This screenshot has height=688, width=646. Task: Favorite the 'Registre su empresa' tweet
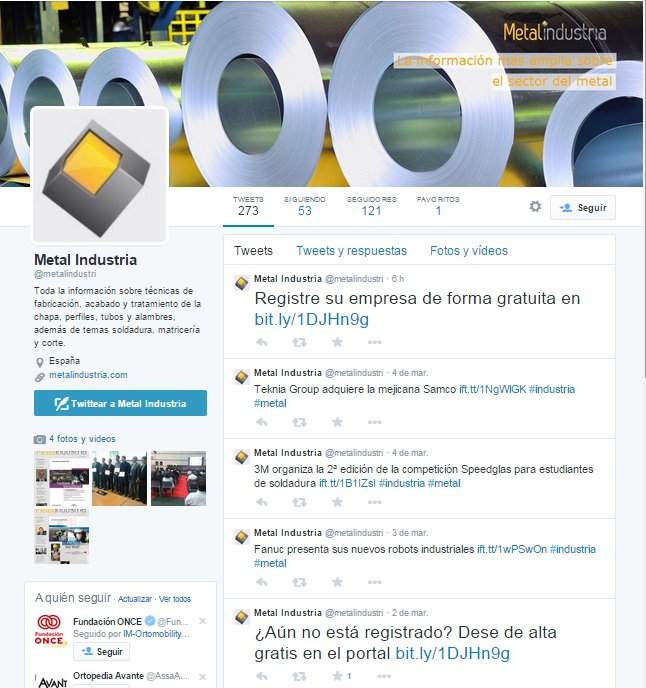point(337,342)
